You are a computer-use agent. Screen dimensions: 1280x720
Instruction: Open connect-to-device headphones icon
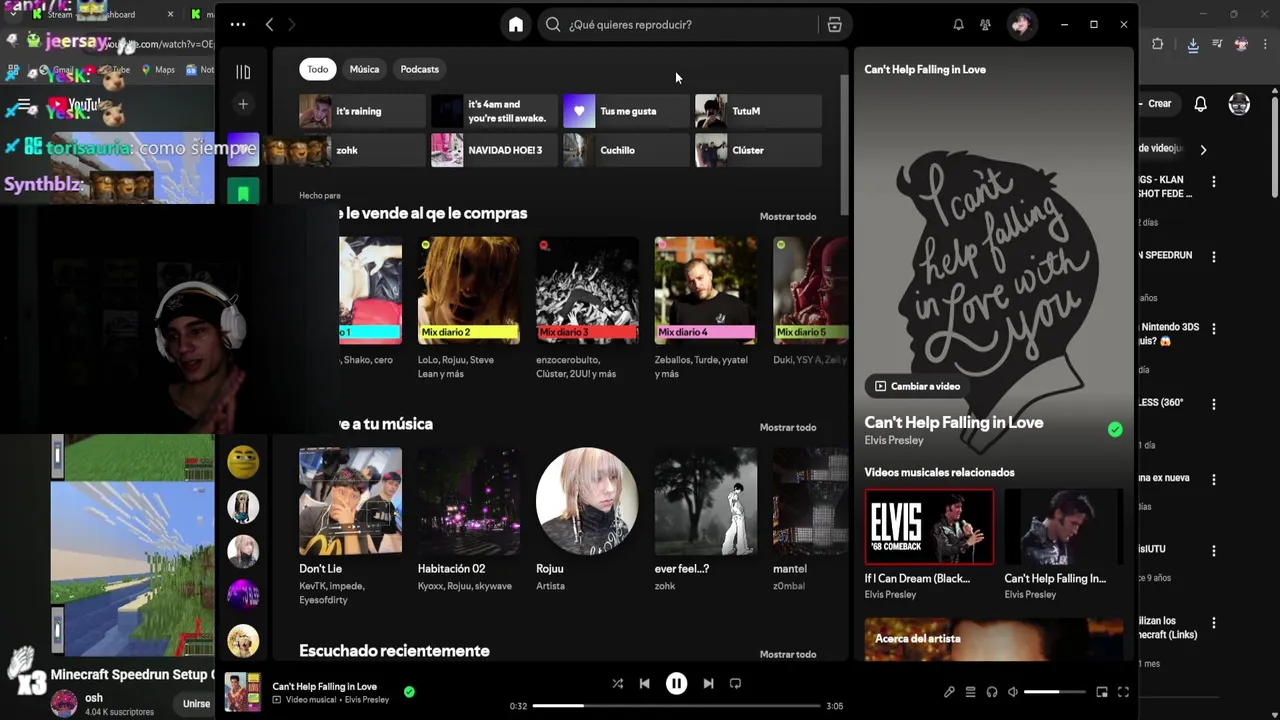pyautogui.click(x=992, y=692)
